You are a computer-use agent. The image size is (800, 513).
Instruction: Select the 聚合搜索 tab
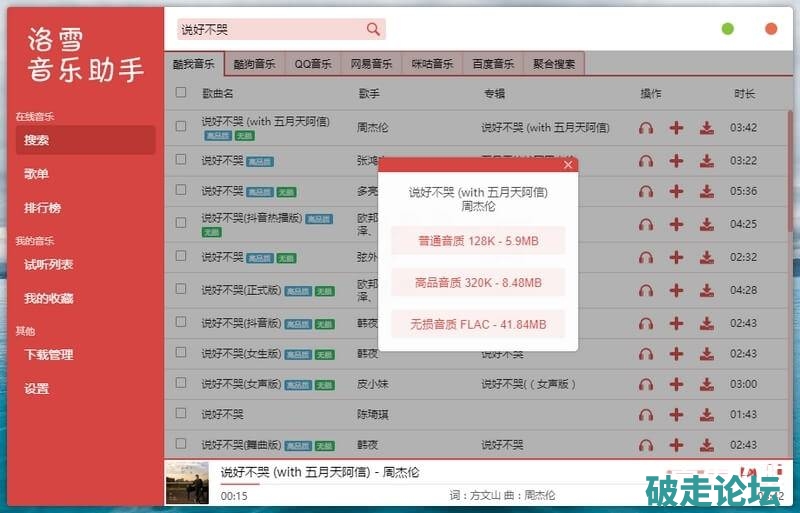[x=553, y=64]
